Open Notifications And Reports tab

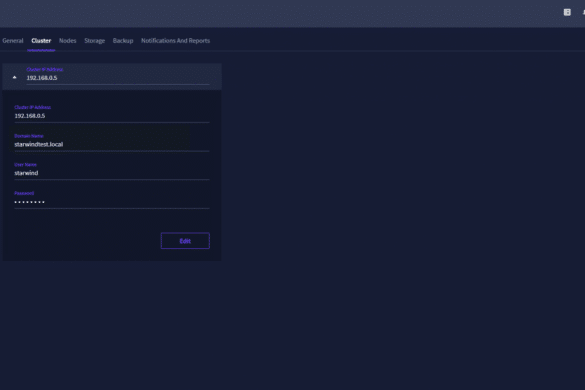(x=175, y=41)
